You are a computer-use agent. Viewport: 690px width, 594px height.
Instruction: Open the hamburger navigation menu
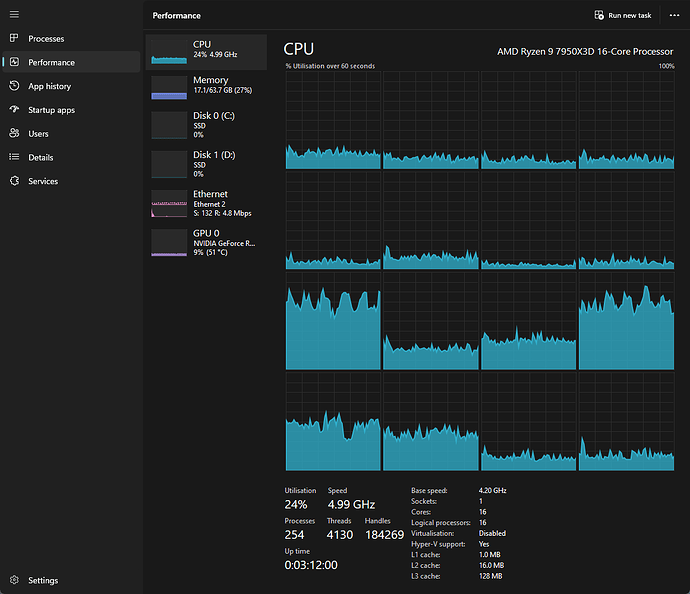(x=14, y=15)
